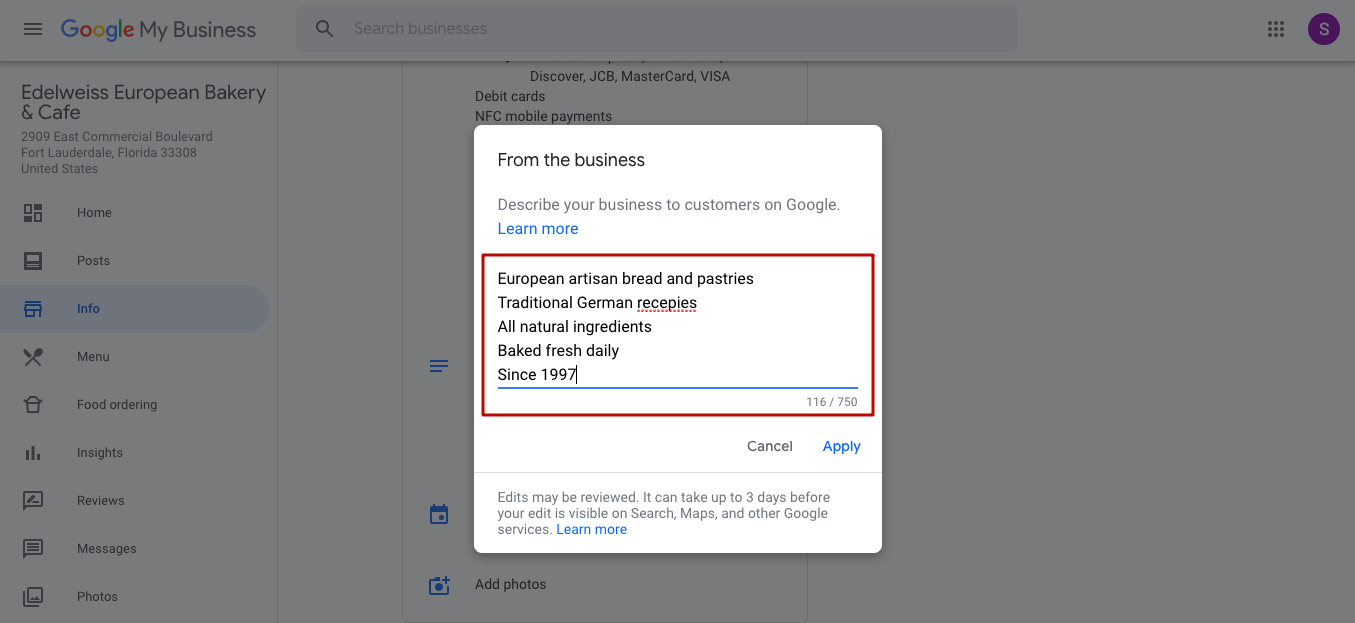
Task: Click the Google apps grid icon
Action: pos(1275,29)
